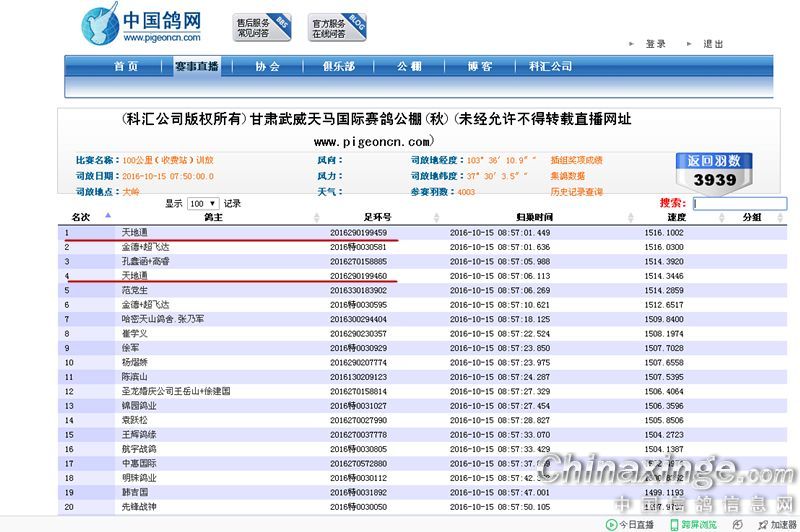800x532 pixels.
Task: Click the 加速器 rocket icon
Action: (762, 524)
